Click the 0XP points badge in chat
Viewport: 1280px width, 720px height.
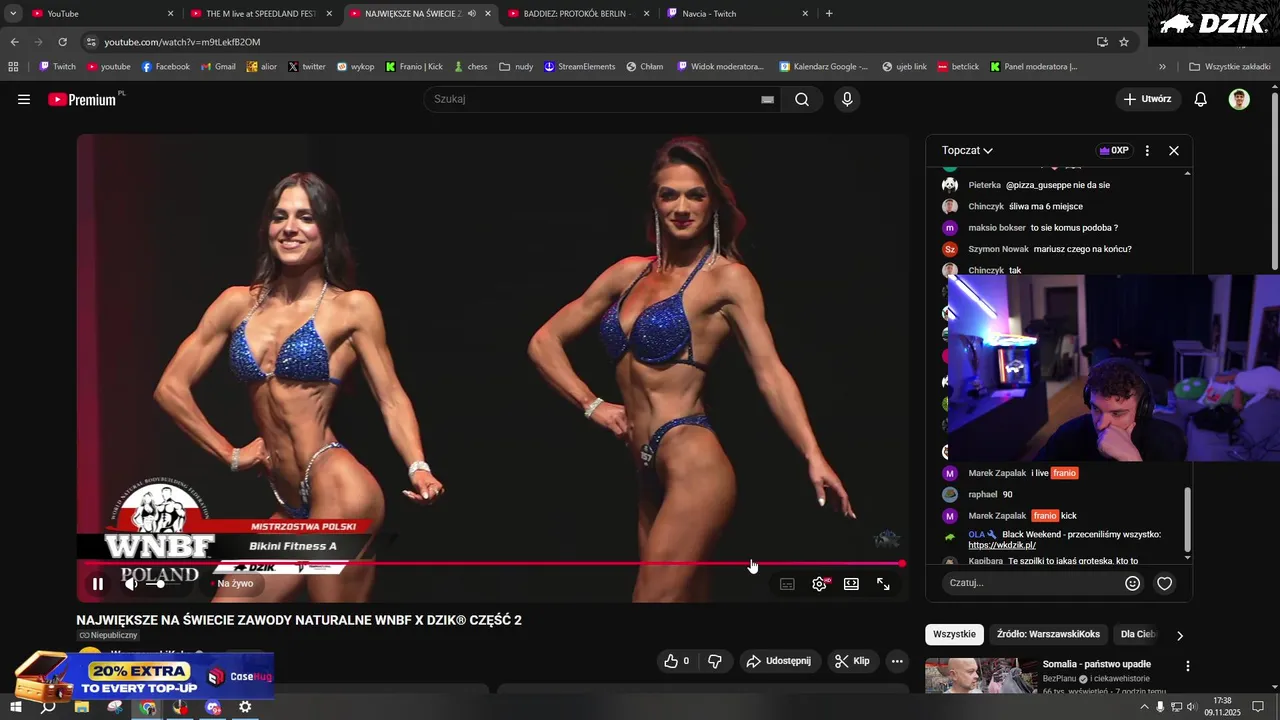pyautogui.click(x=1114, y=150)
